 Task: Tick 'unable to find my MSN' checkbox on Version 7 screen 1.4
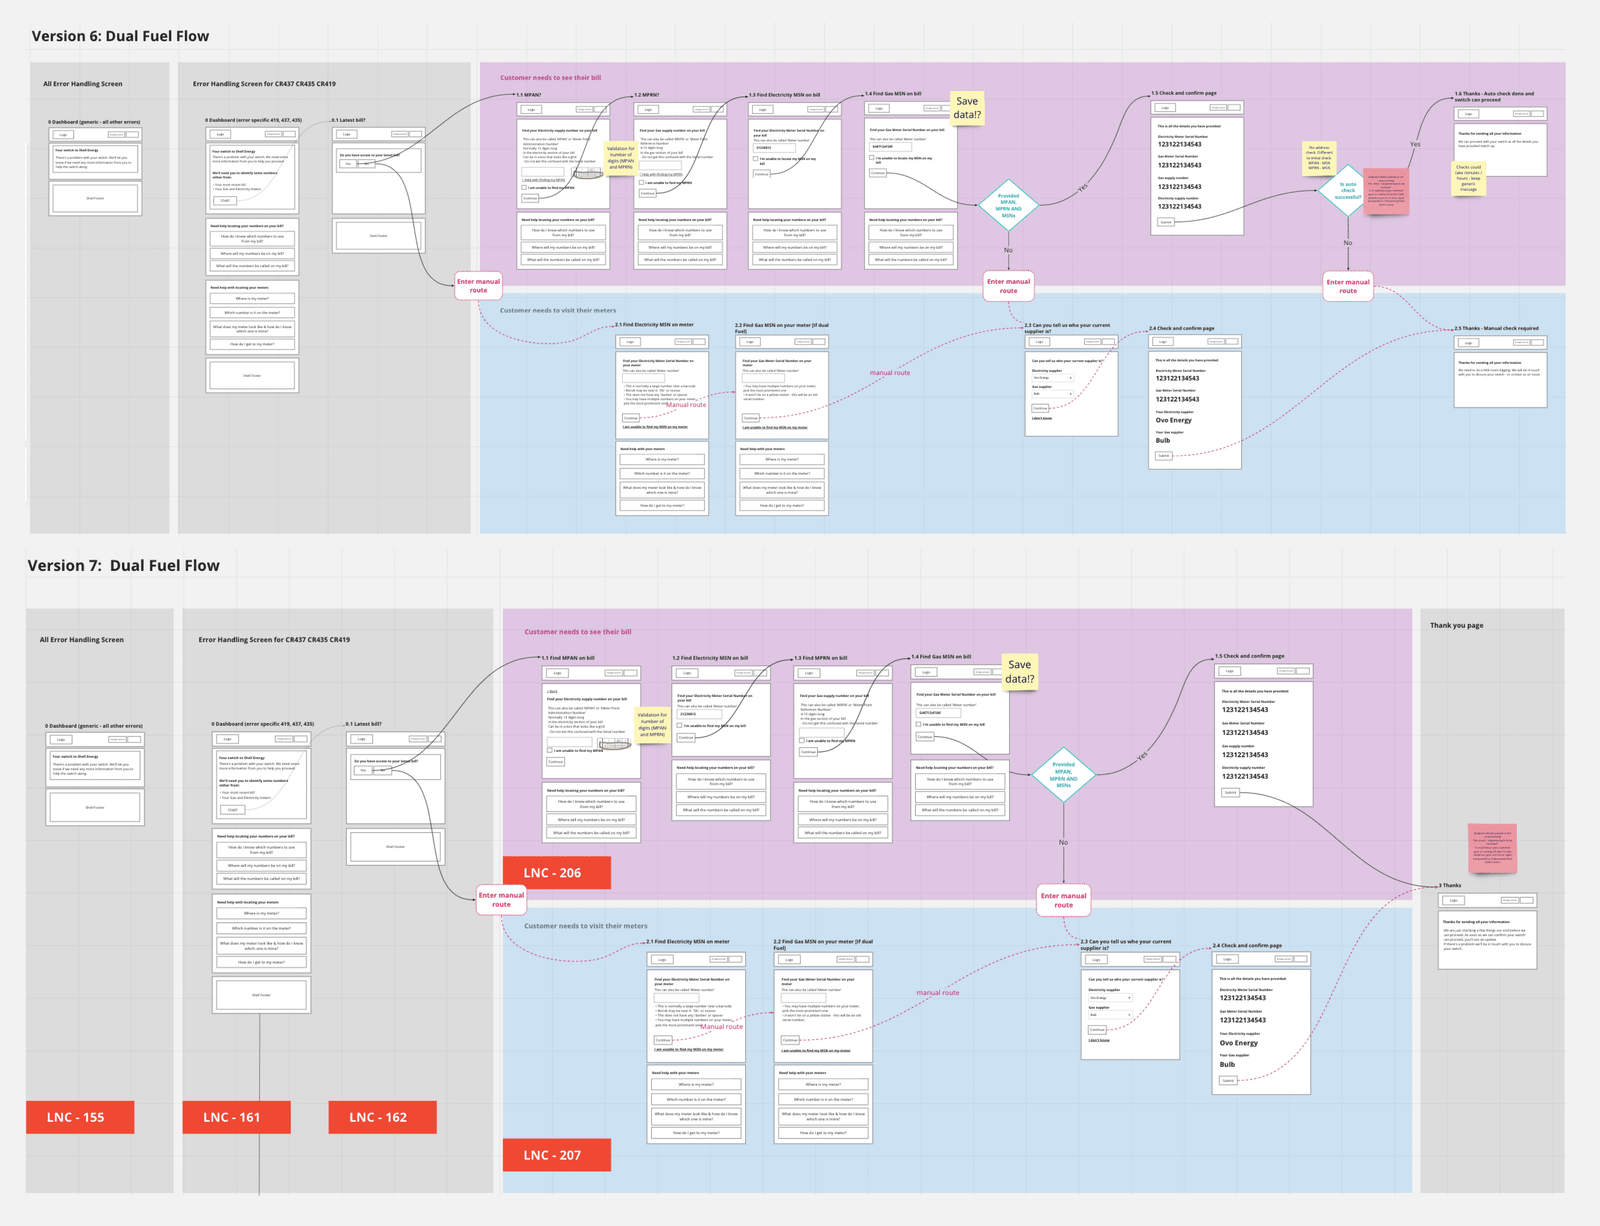(918, 724)
